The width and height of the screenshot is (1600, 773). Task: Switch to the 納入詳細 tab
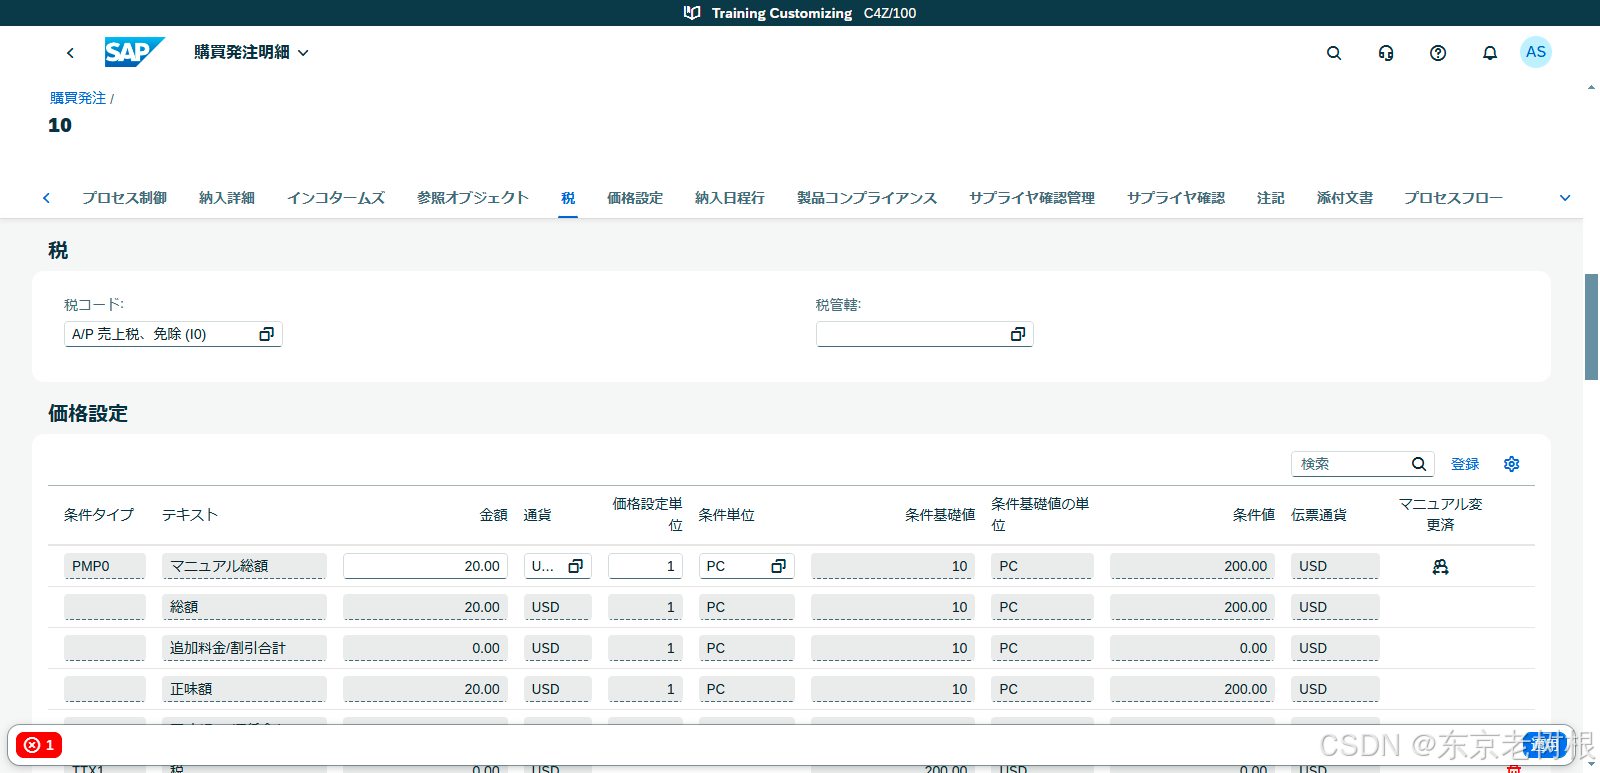[227, 198]
